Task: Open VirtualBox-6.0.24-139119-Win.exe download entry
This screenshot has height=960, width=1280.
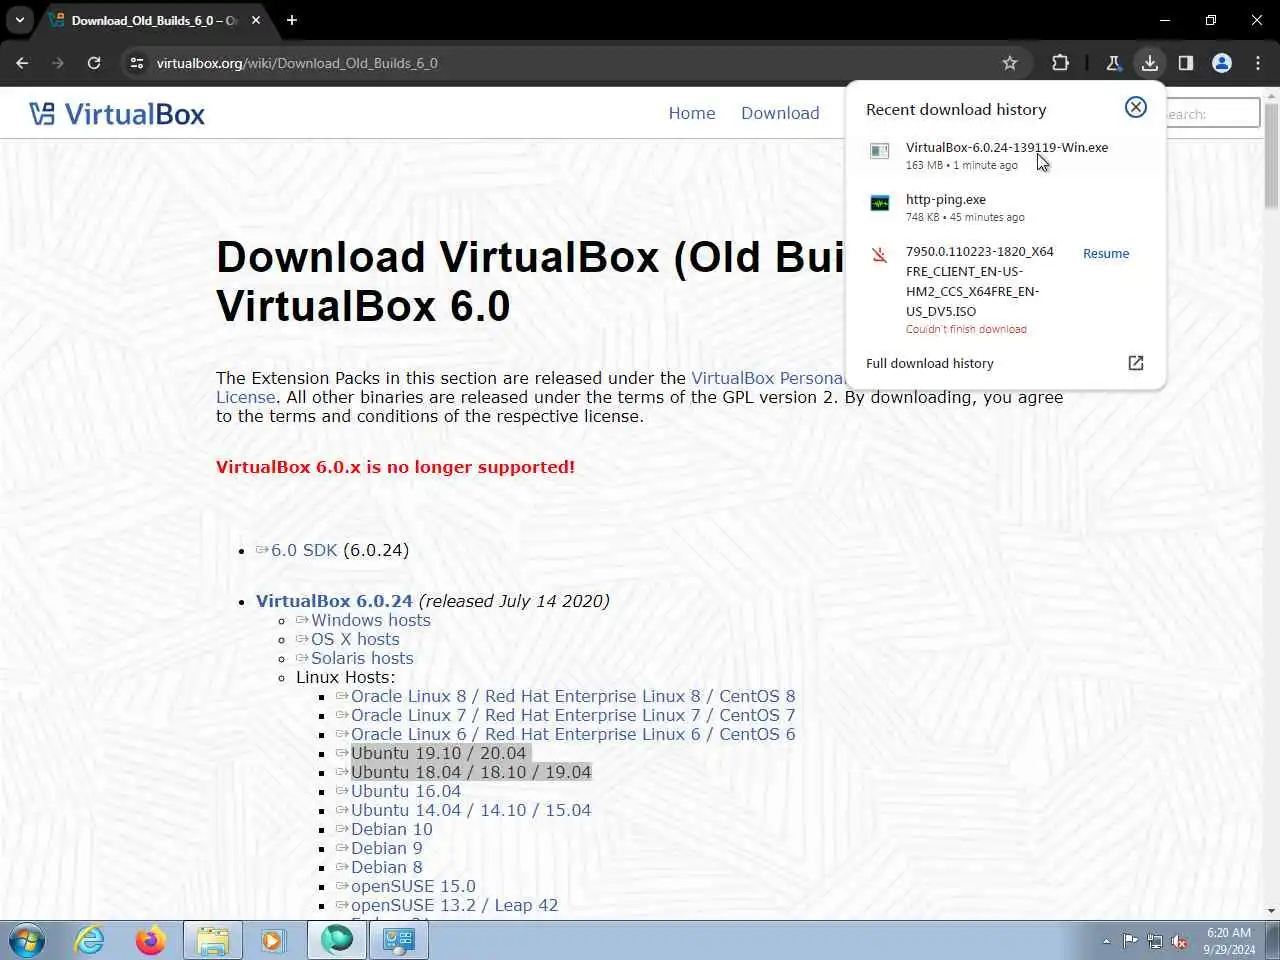Action: click(x=1006, y=155)
